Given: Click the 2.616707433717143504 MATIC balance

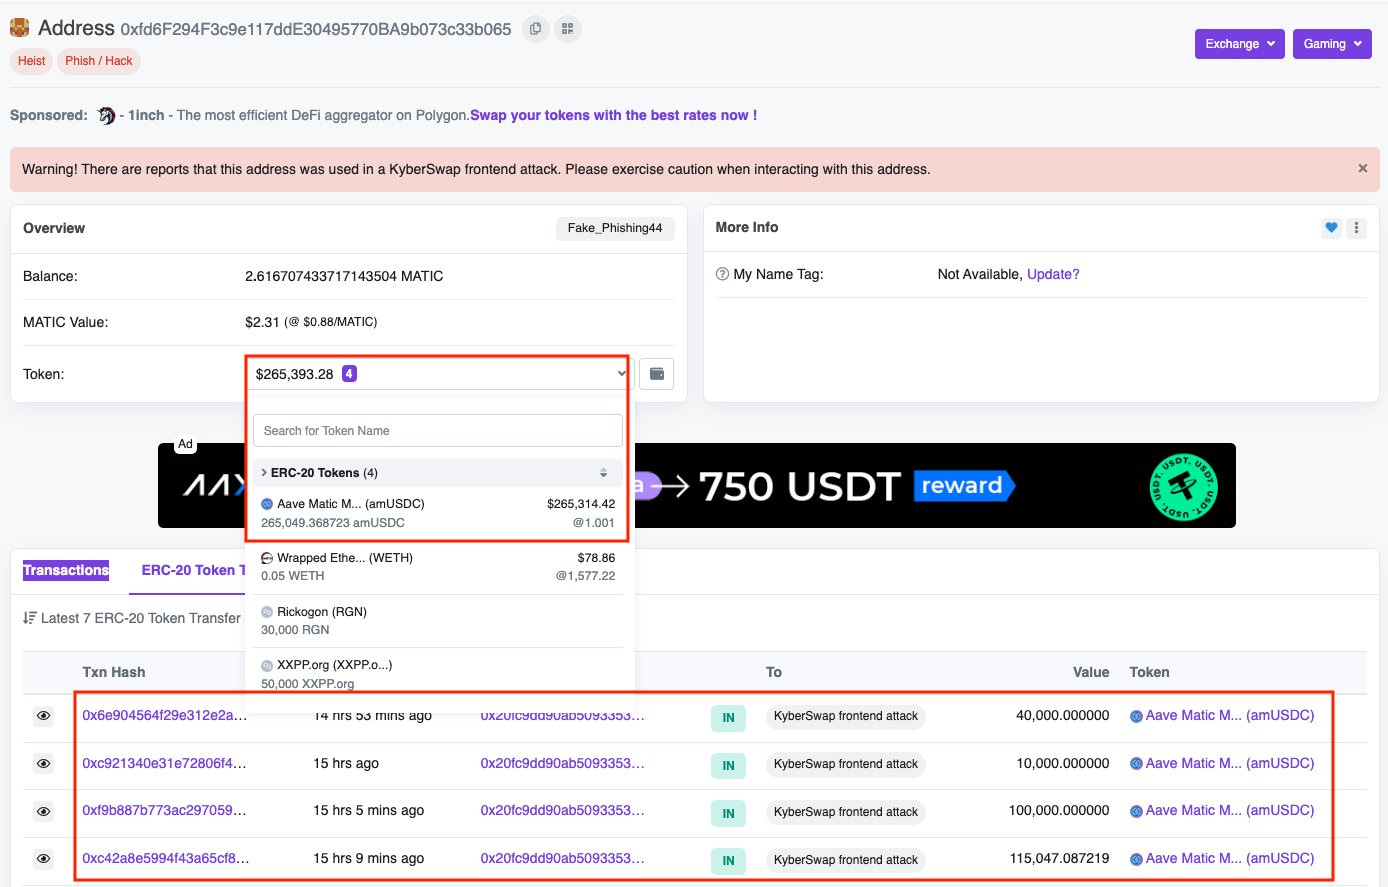Looking at the screenshot, I should coord(344,276).
